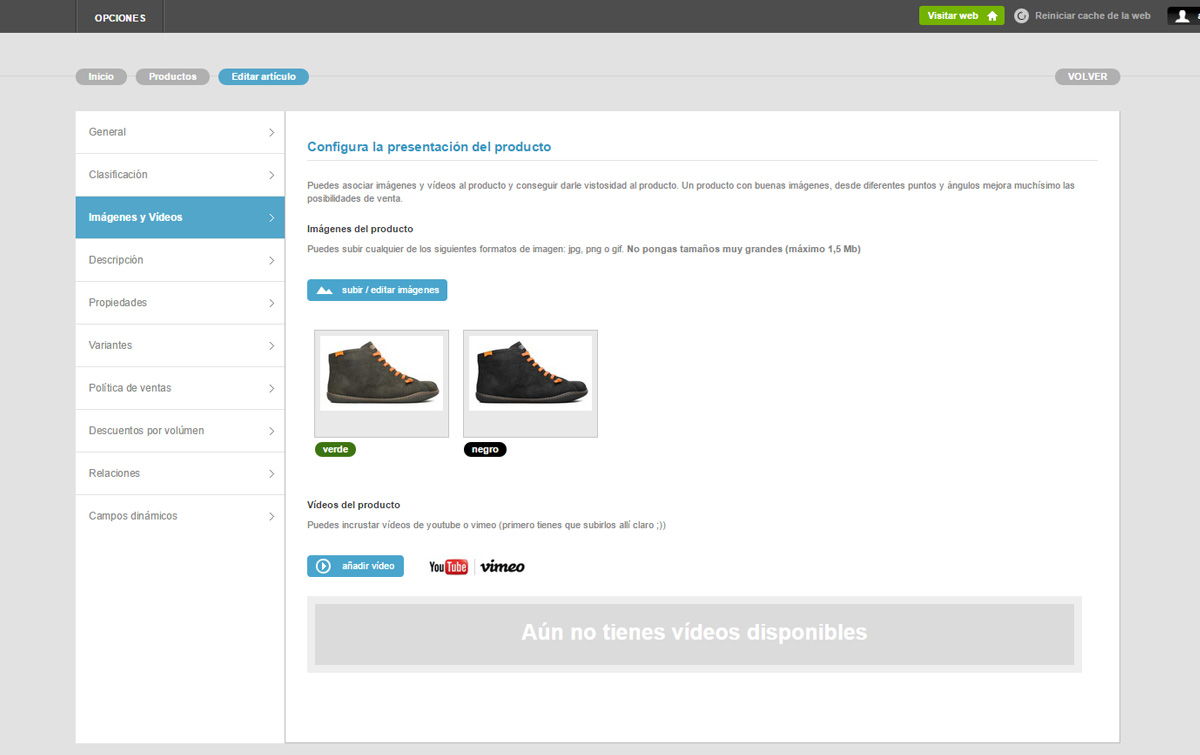This screenshot has width=1200, height=755.
Task: Click the Imágenes del producto label
Action: [x=360, y=229]
